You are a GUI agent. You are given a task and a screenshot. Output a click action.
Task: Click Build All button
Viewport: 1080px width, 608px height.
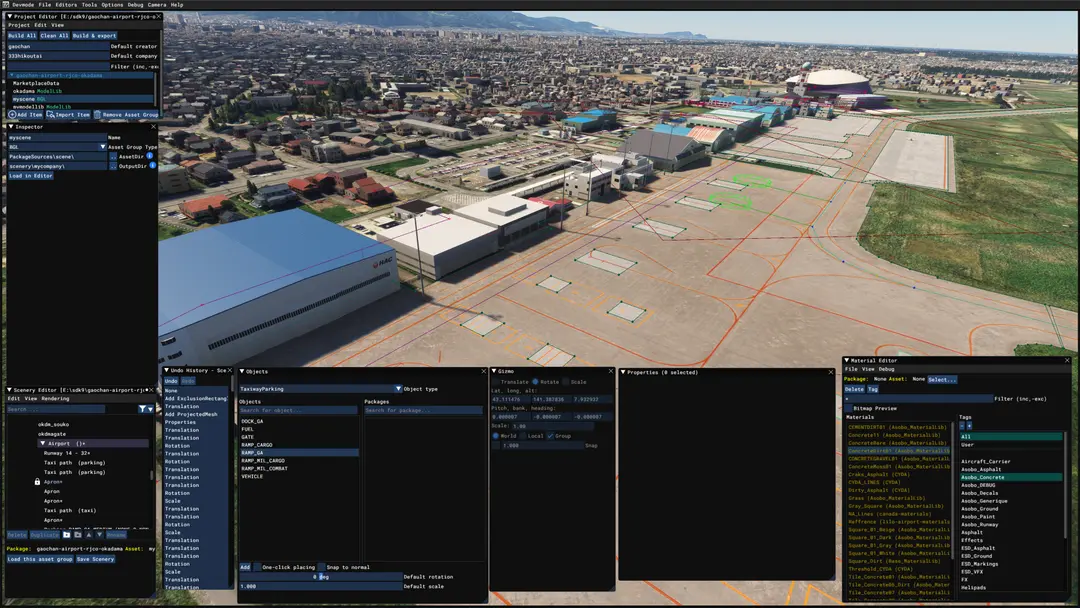pyautogui.click(x=22, y=36)
